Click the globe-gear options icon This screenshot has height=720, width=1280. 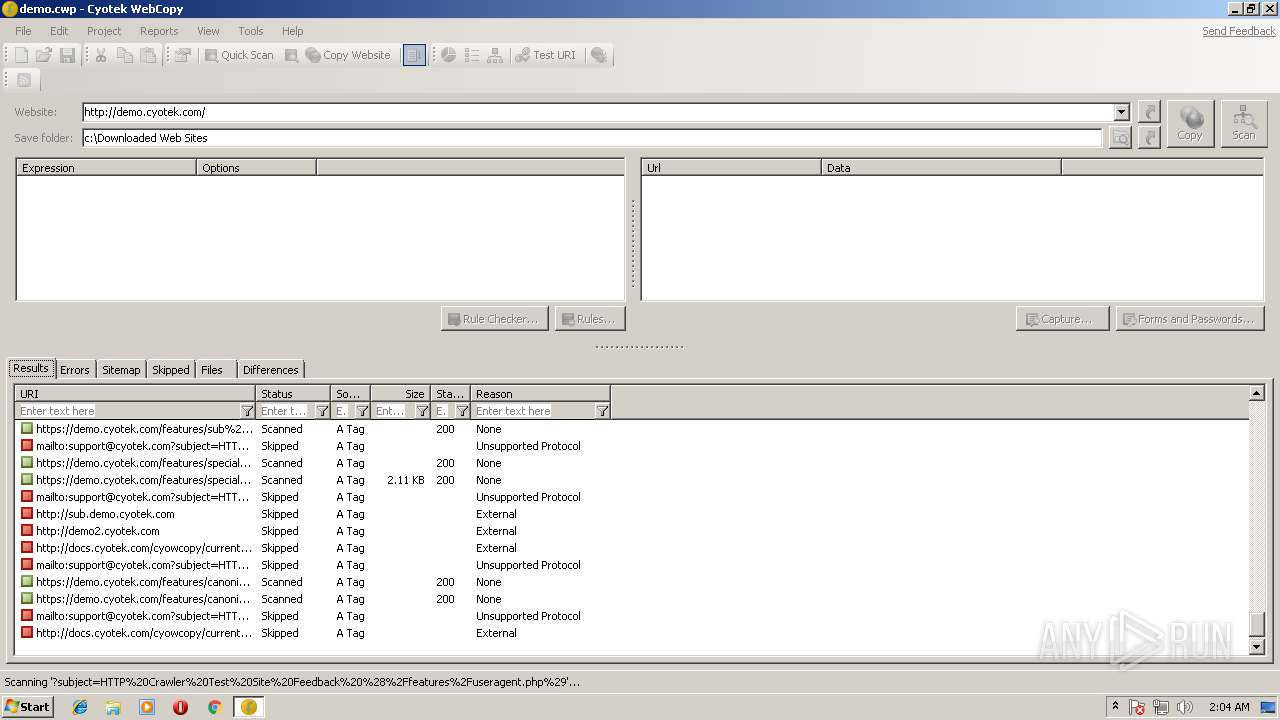(599, 55)
